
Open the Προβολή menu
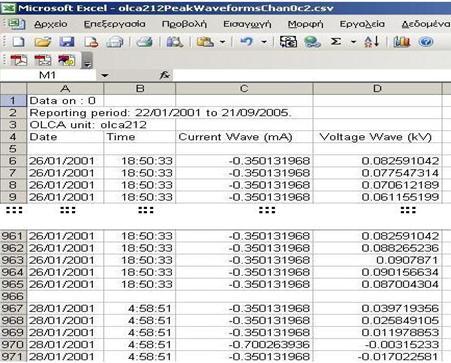pos(184,24)
